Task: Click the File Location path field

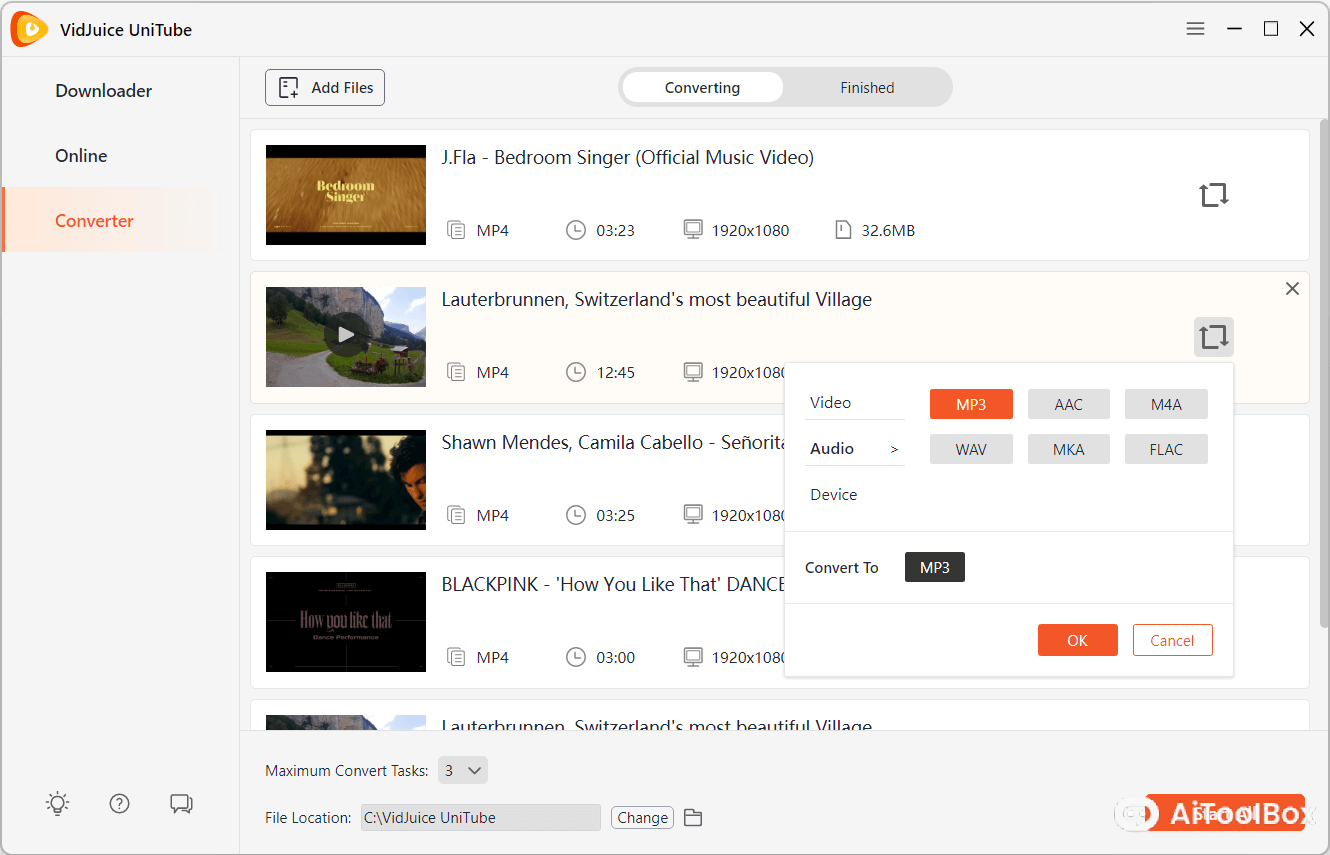Action: (480, 818)
